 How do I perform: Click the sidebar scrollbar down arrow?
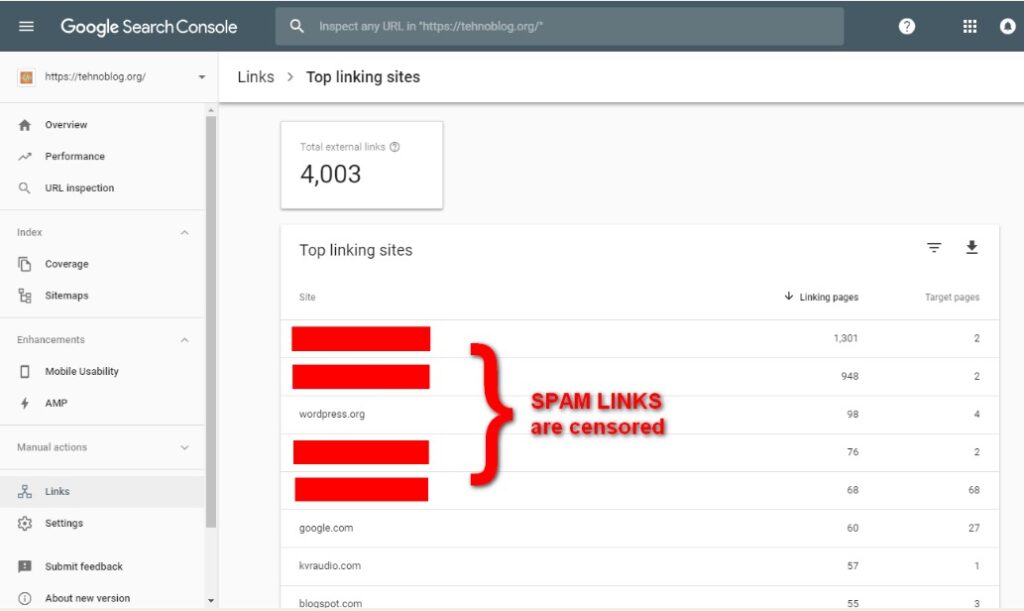click(211, 601)
